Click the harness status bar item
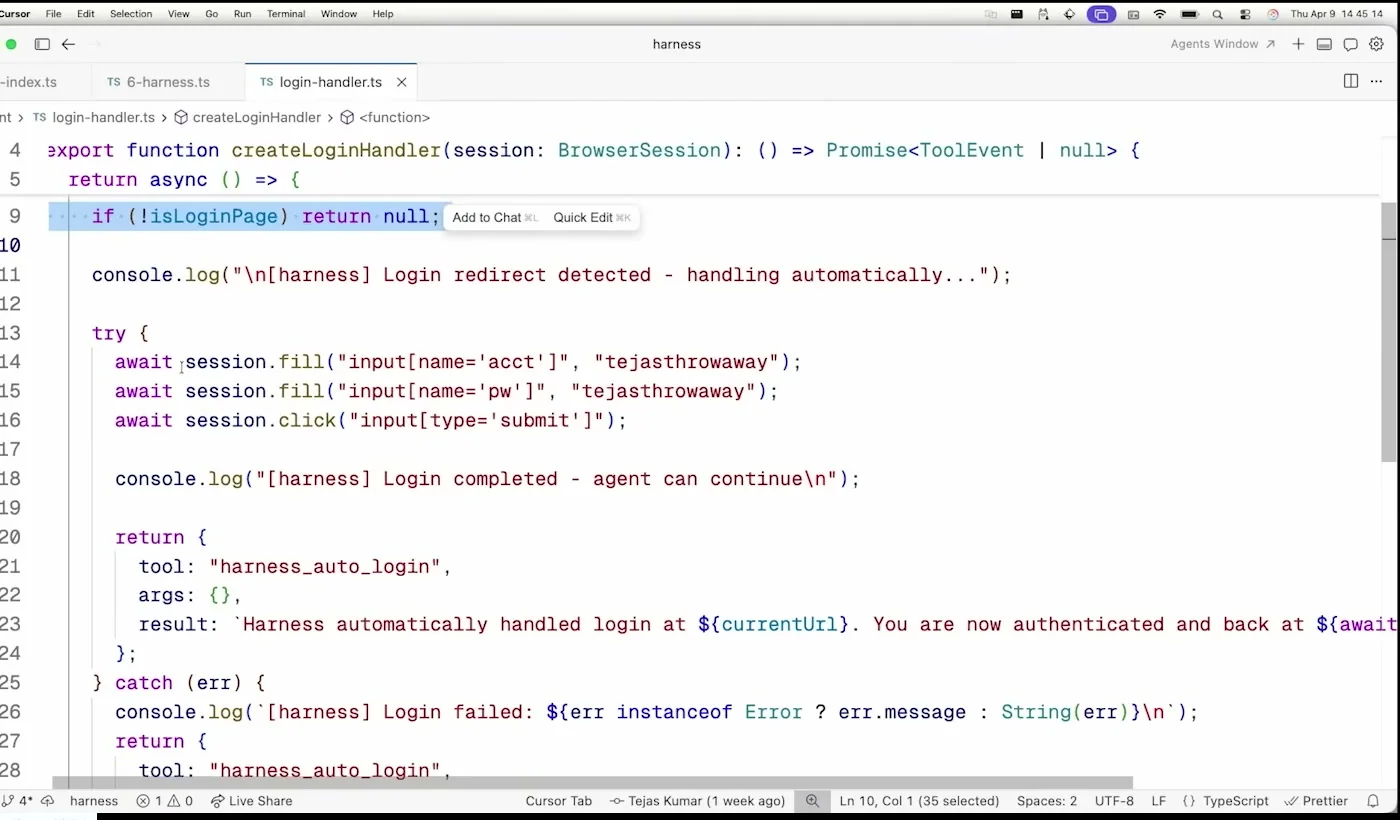This screenshot has height=820, width=1400. click(x=94, y=801)
